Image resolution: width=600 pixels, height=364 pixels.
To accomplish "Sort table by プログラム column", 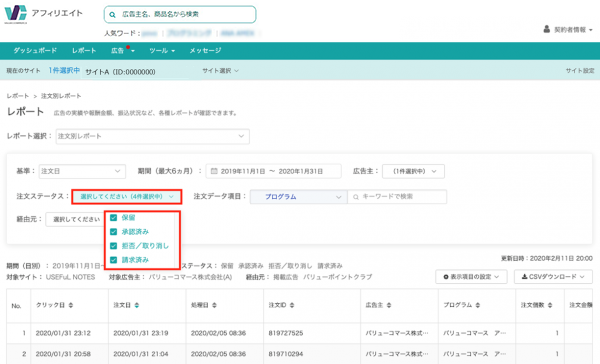I will pos(478,305).
